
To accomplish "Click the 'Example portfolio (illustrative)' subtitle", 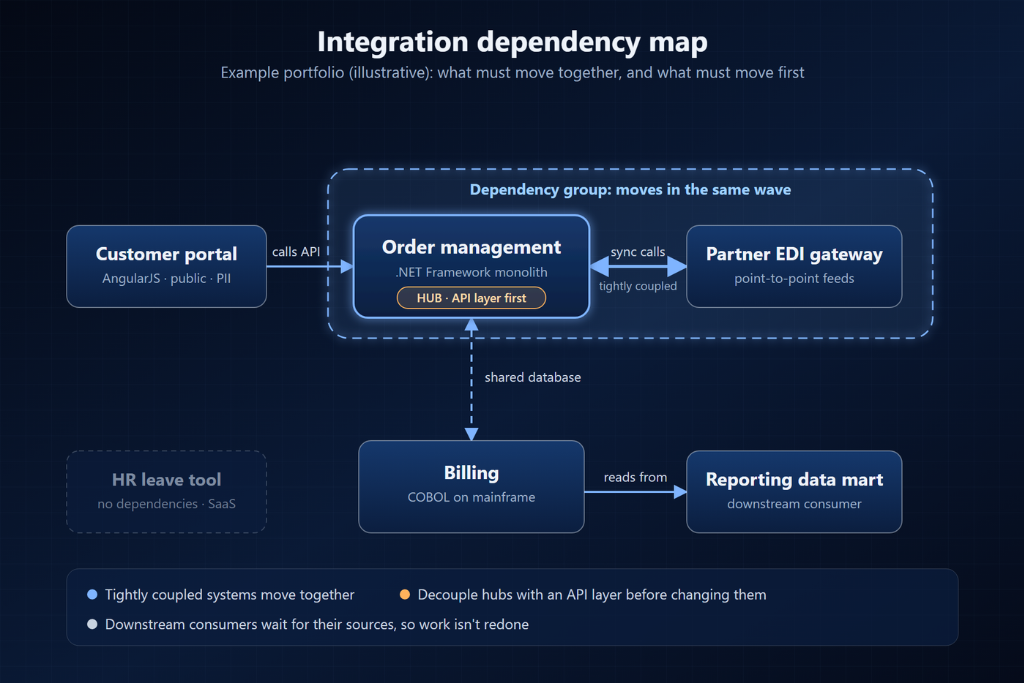I will (x=513, y=72).
